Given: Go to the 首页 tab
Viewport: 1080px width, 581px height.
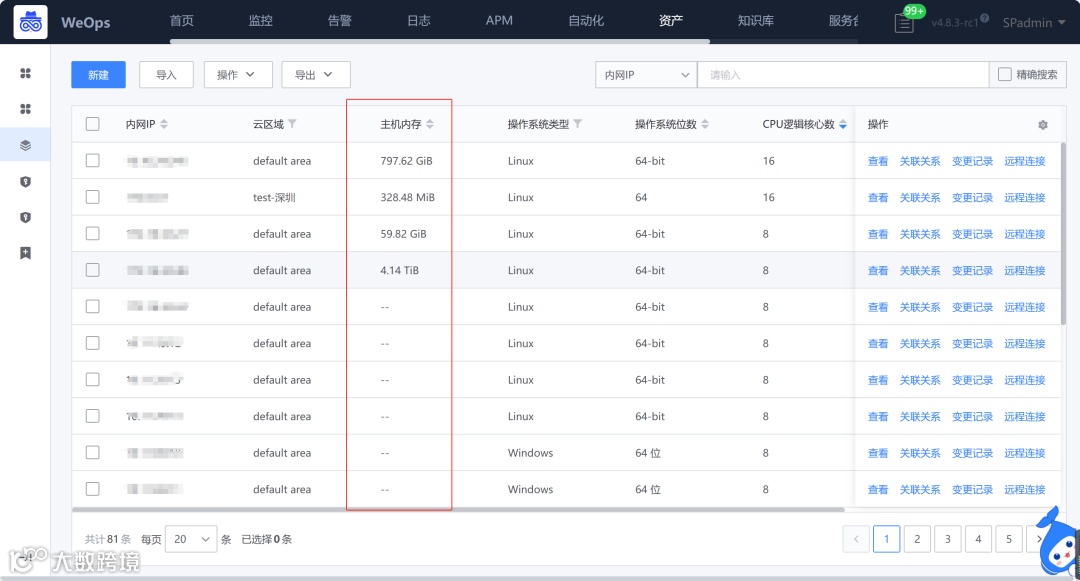Looking at the screenshot, I should pyautogui.click(x=182, y=21).
